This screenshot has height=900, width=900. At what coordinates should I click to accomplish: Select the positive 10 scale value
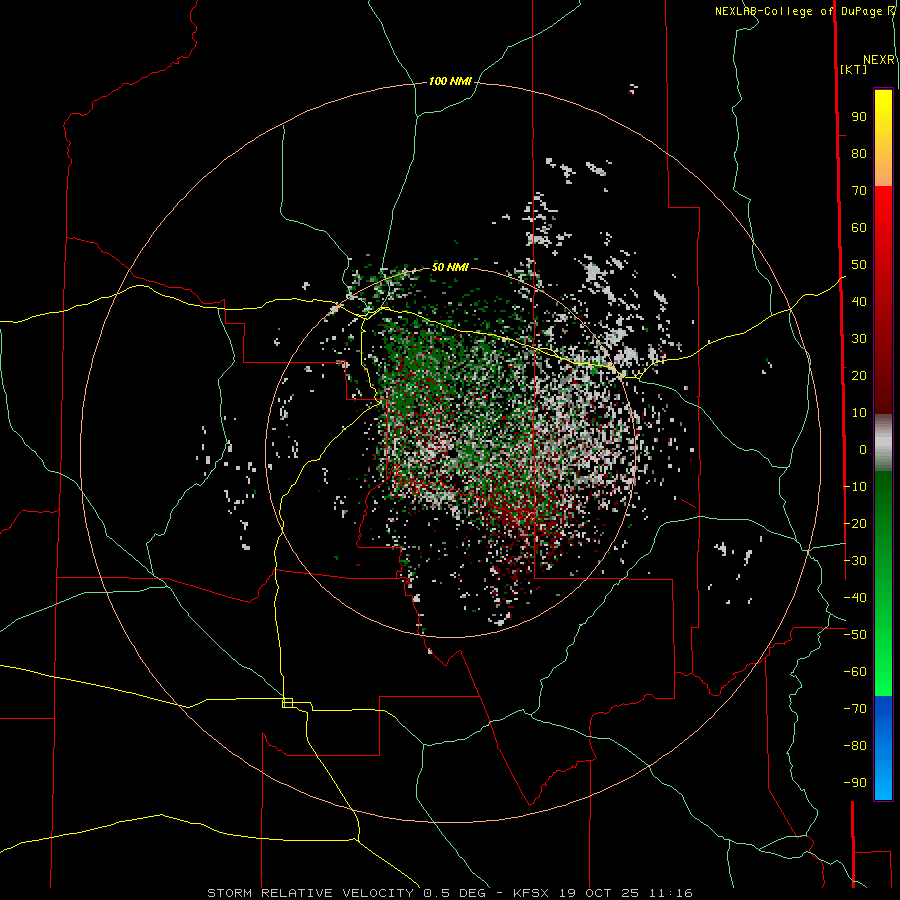click(859, 413)
